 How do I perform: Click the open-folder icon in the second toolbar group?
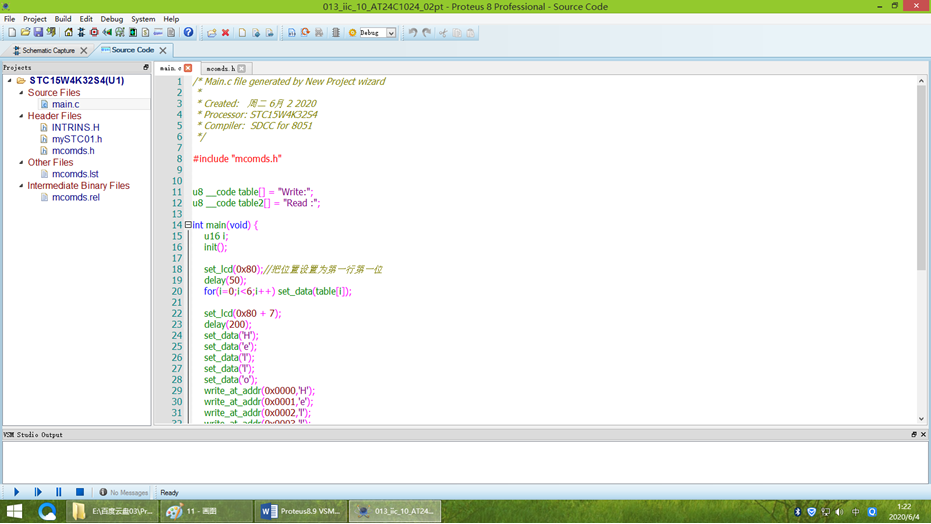tap(212, 33)
